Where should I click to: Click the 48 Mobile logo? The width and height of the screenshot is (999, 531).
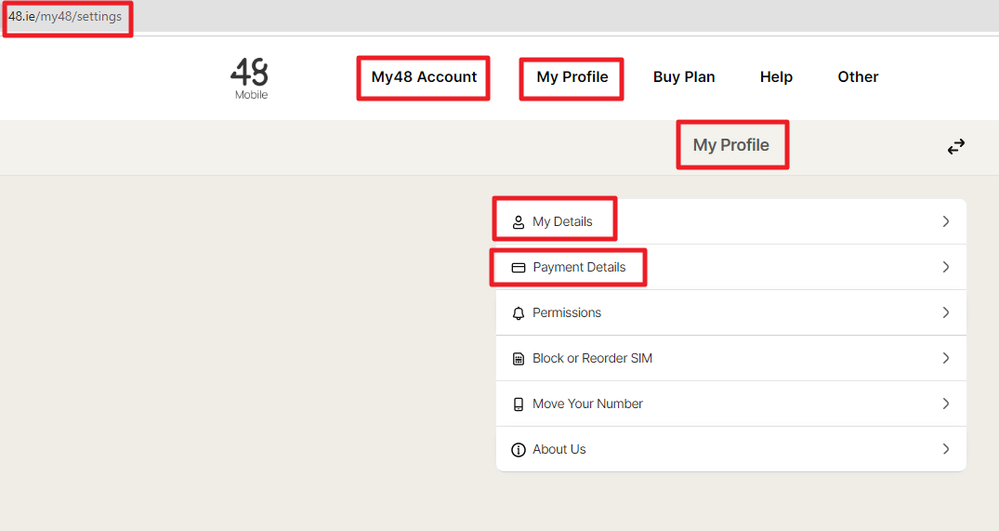coord(250,78)
